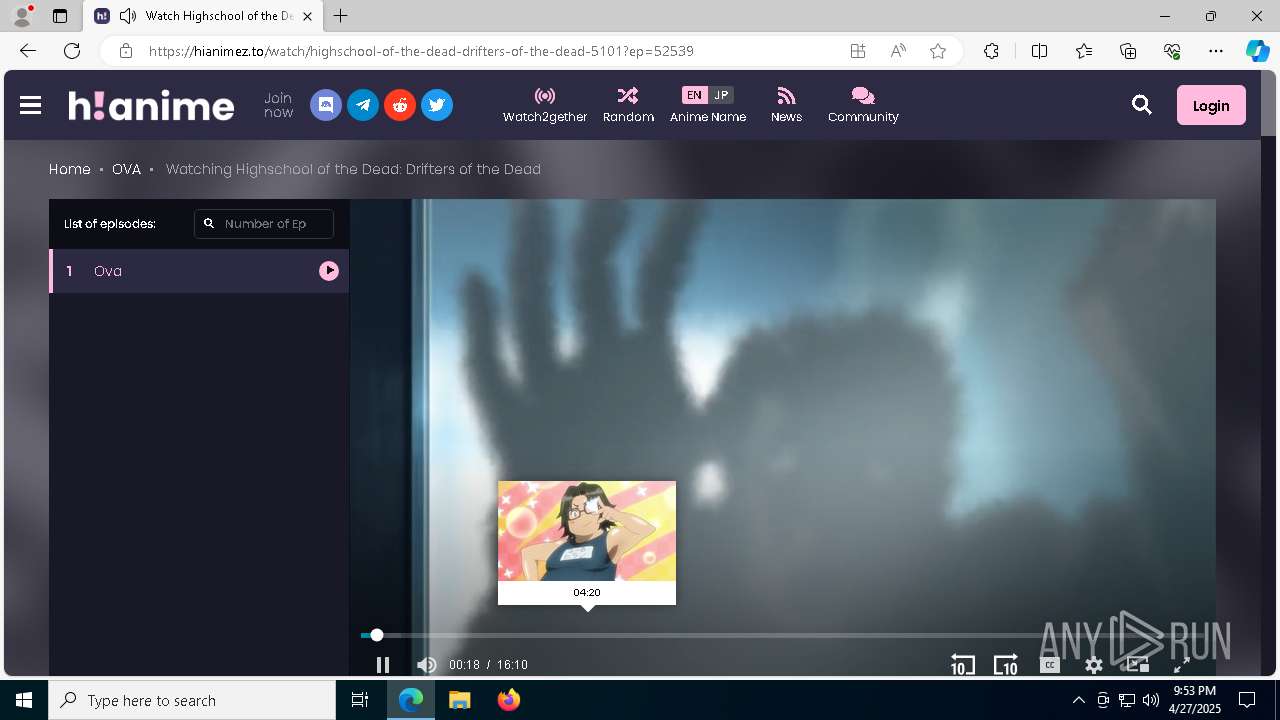Select episode 1 Ova in list
1280x720 pixels.
pos(199,271)
